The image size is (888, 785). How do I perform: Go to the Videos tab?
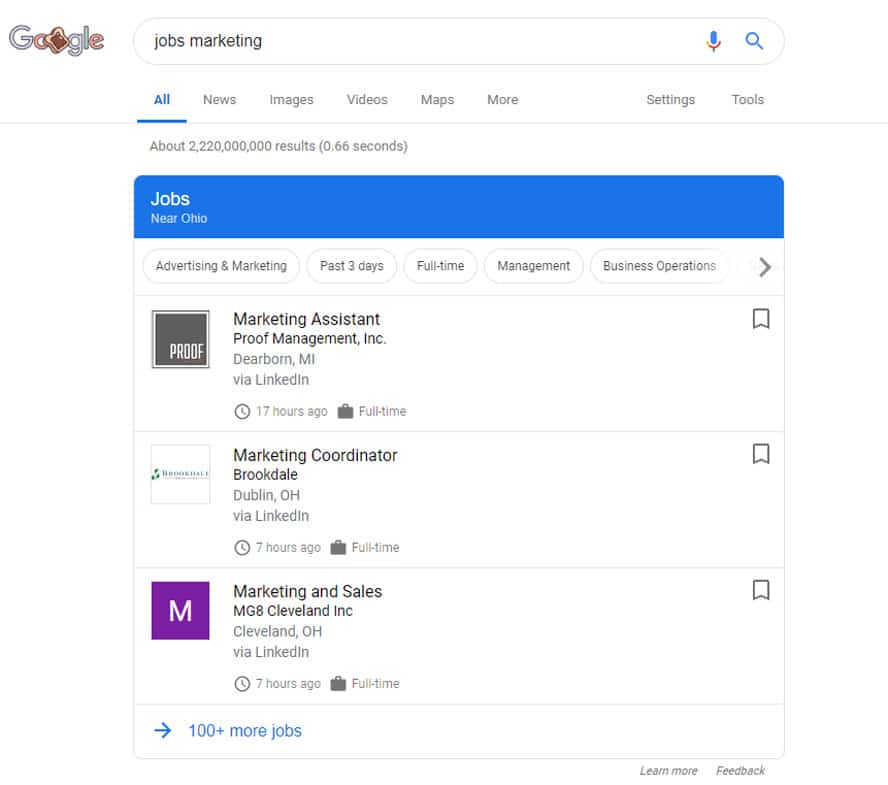tap(367, 100)
